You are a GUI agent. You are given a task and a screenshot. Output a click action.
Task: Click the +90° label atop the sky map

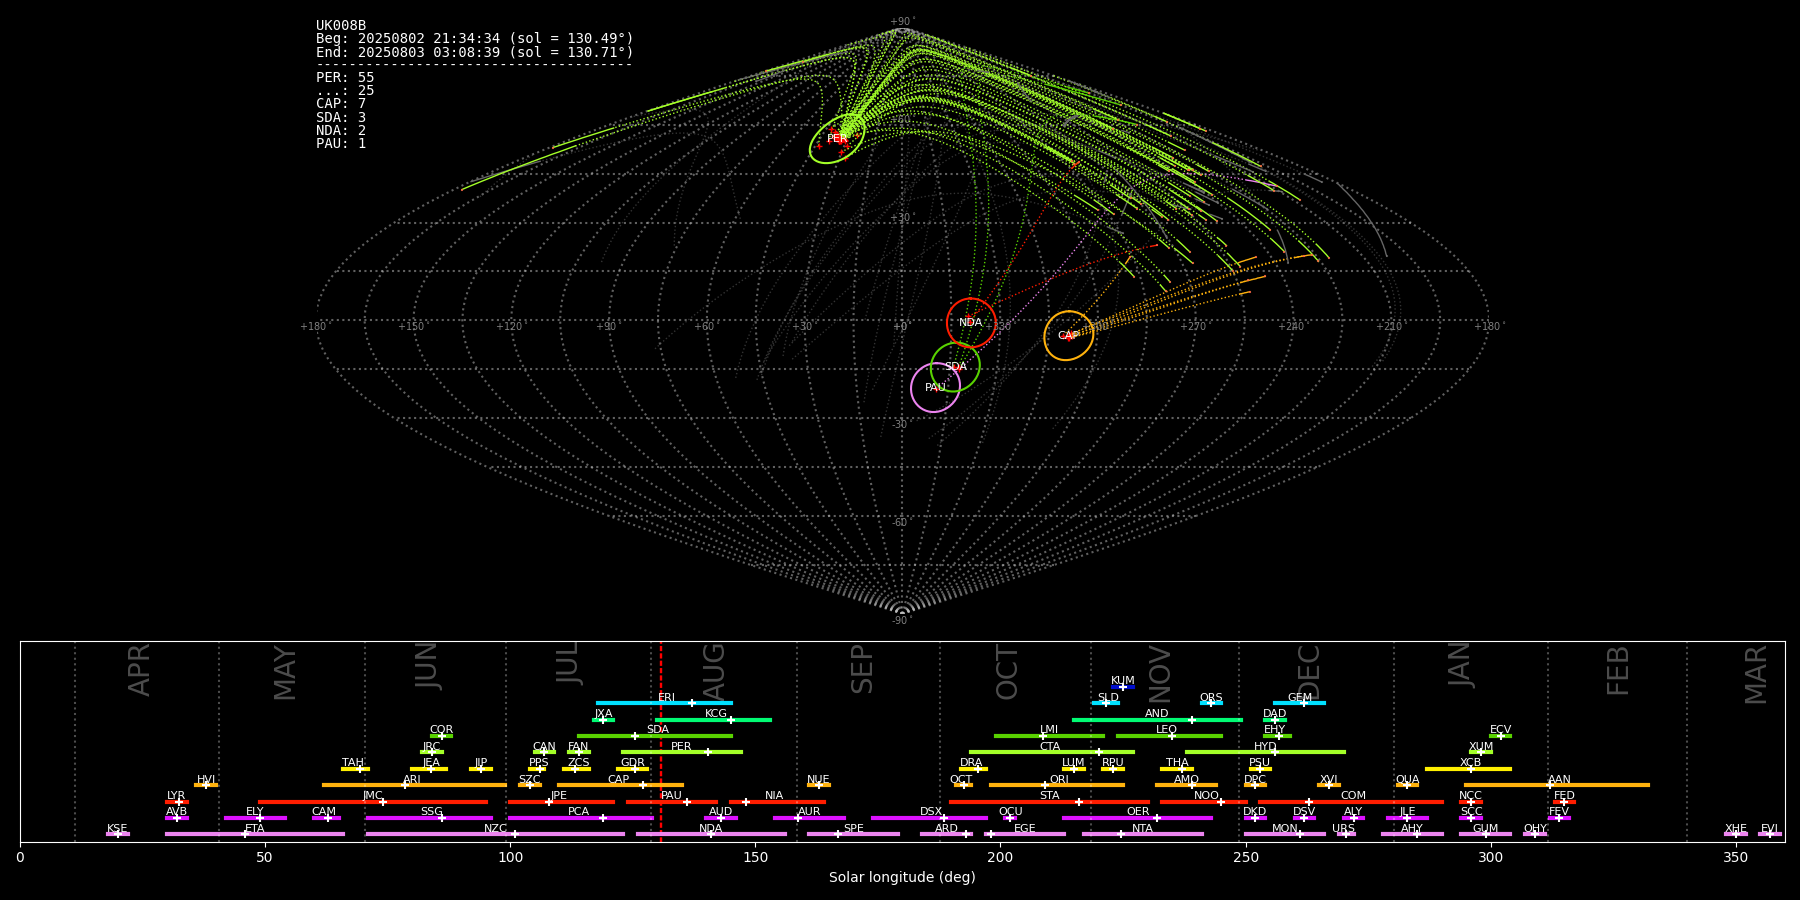coord(902,22)
